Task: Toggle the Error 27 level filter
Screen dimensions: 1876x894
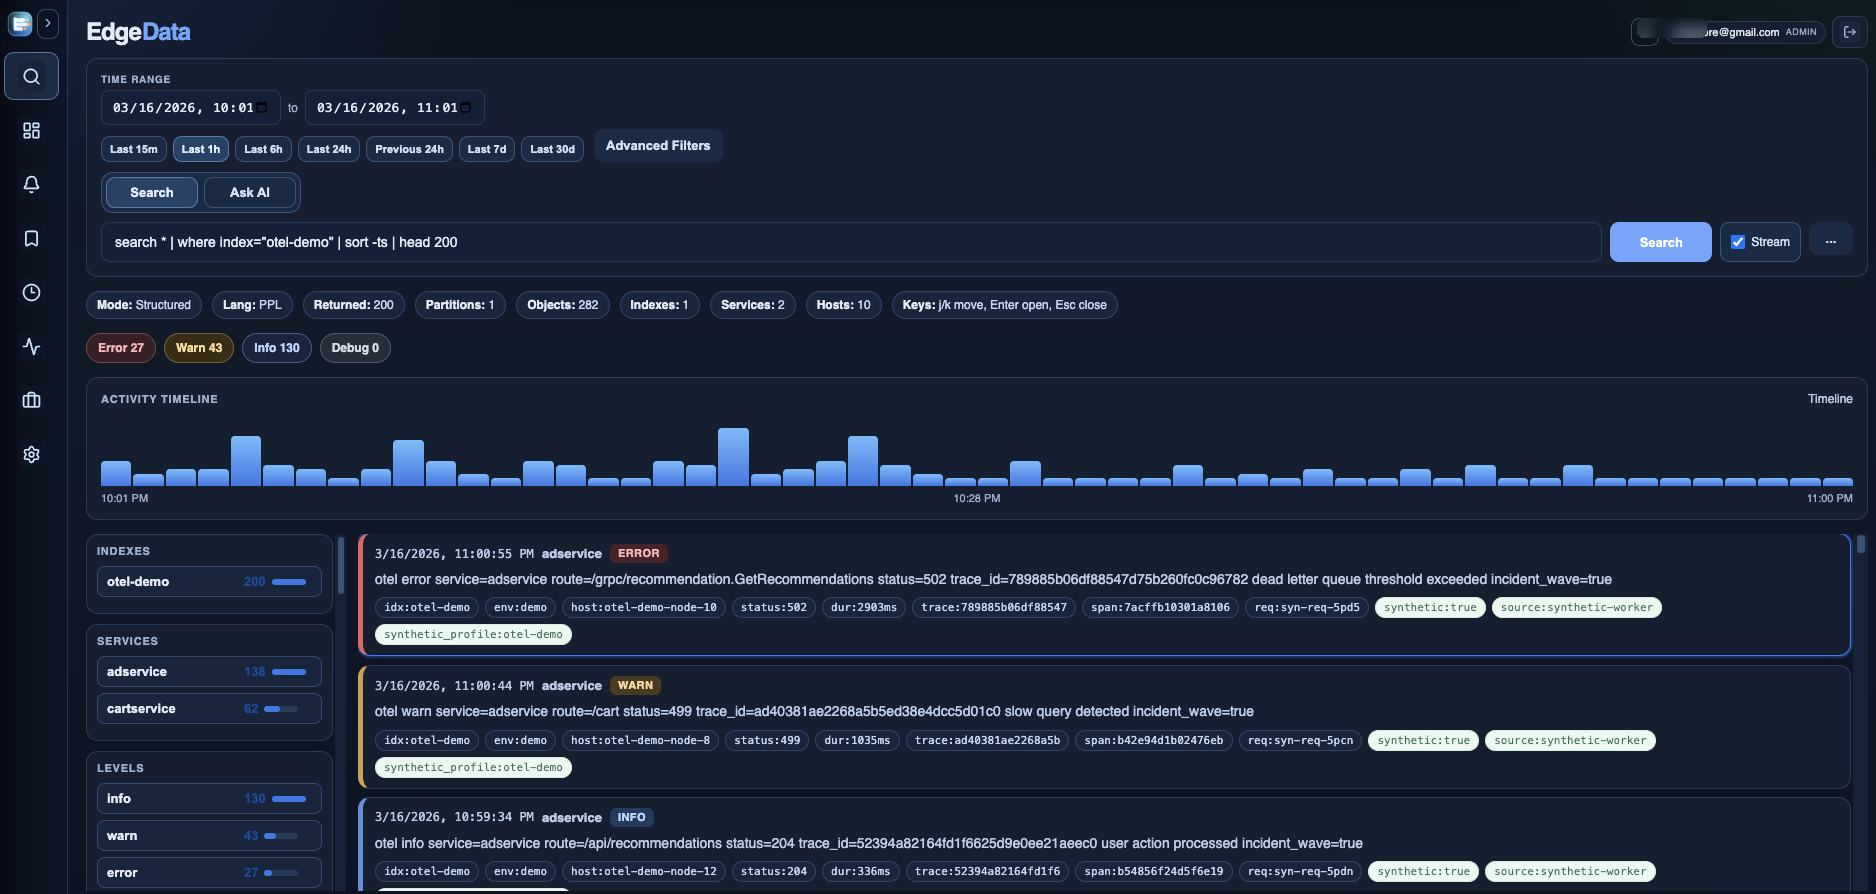Action: tap(121, 348)
